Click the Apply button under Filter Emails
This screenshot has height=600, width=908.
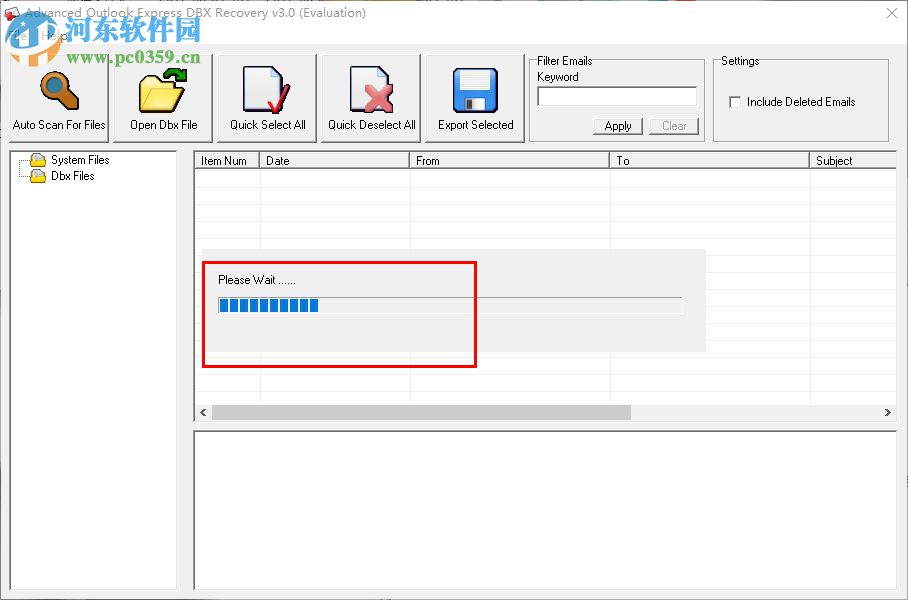click(617, 126)
